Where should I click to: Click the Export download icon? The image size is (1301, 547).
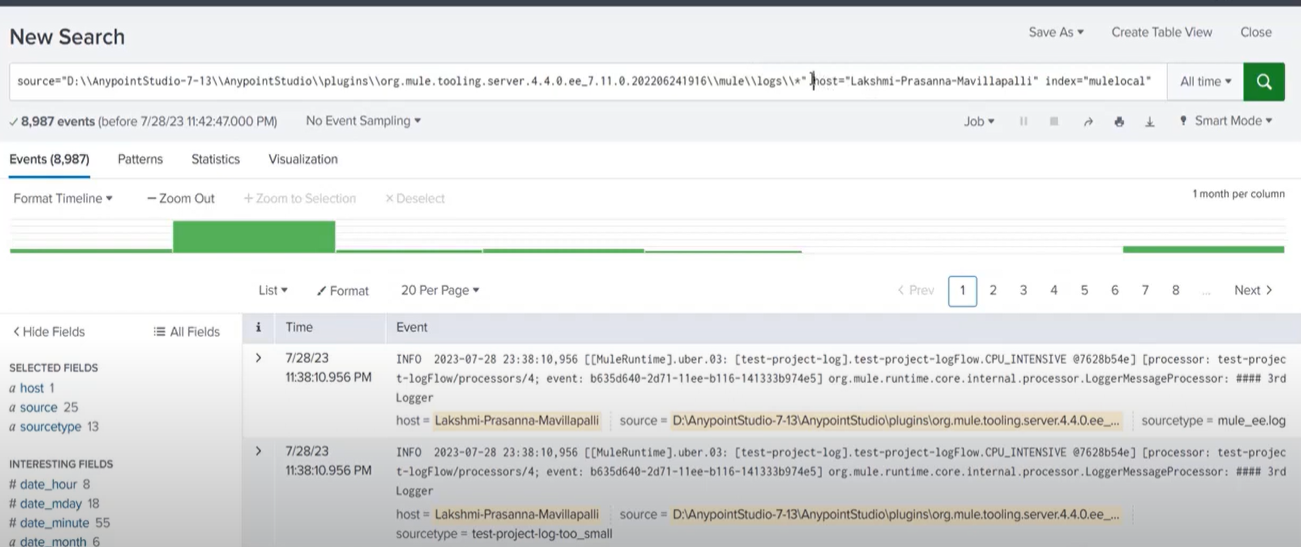1150,122
